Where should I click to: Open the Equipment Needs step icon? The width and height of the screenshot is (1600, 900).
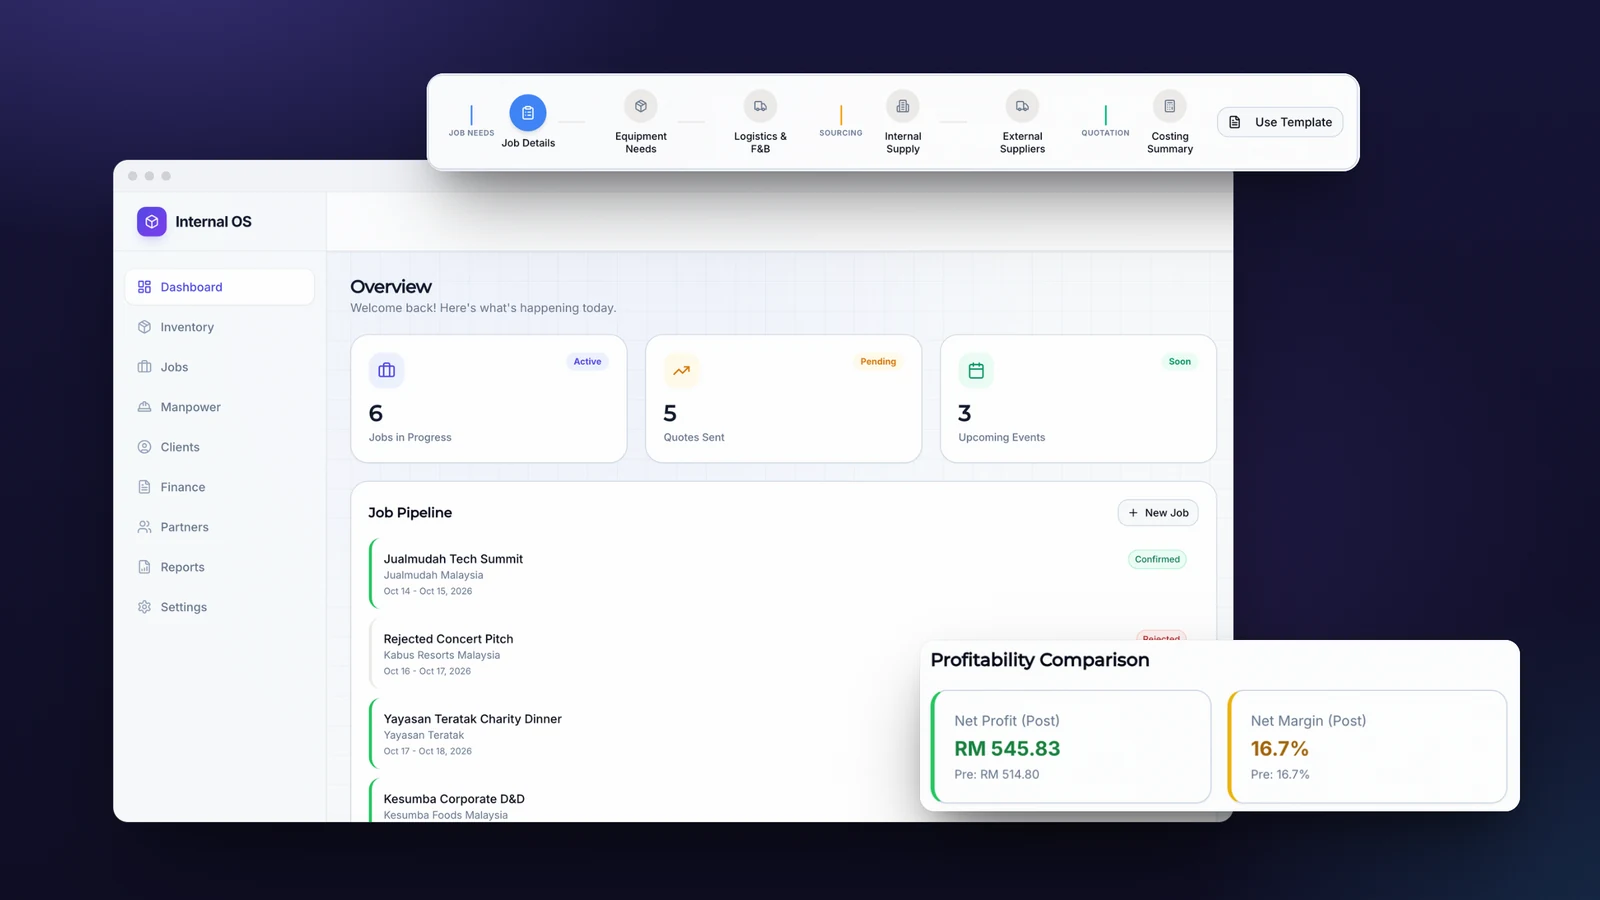(641, 106)
